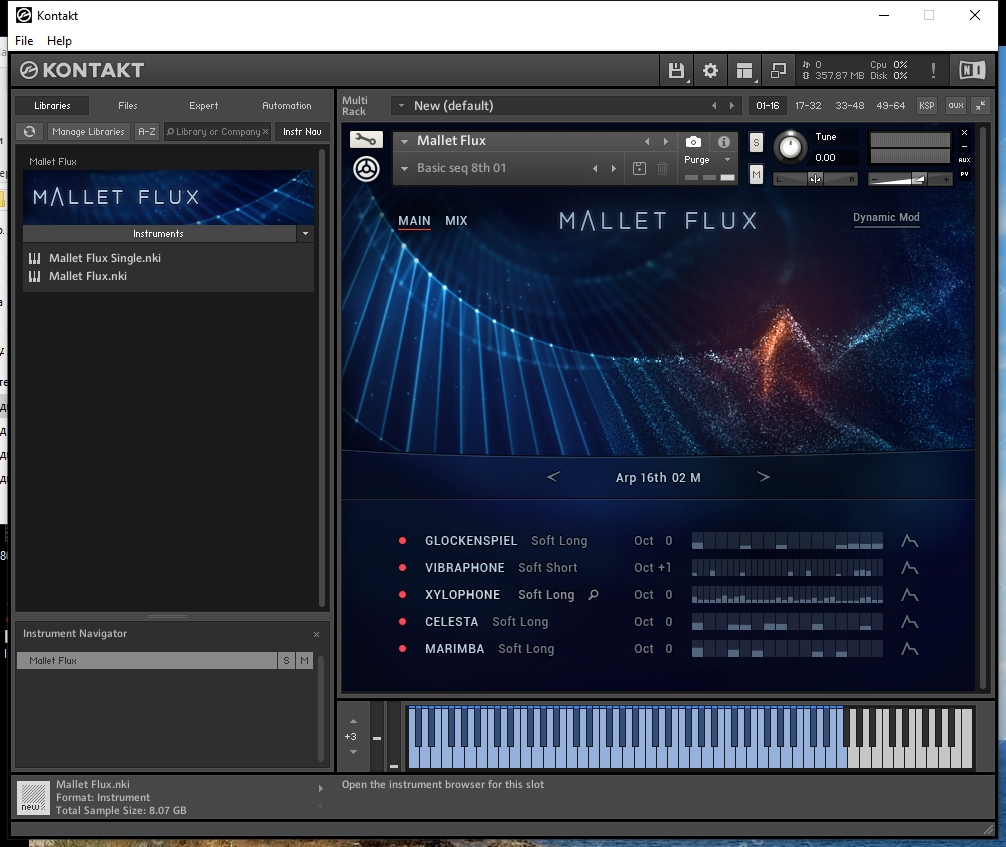Screen dimensions: 1006x847
Task: Refresh the libraries list
Action: click(x=30, y=132)
